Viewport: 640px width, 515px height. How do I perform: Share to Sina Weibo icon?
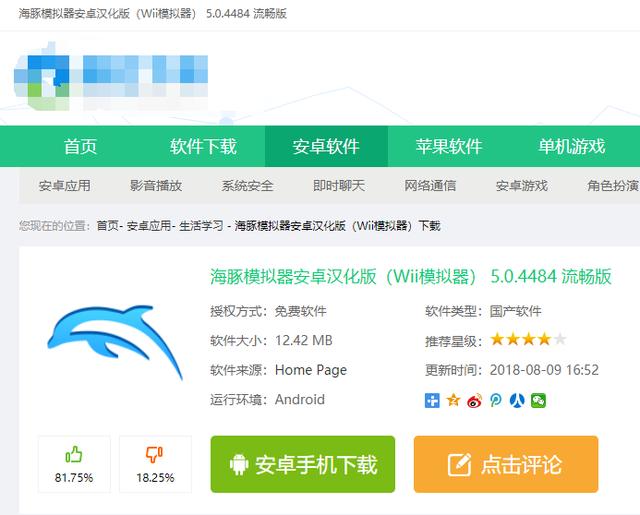pyautogui.click(x=475, y=400)
